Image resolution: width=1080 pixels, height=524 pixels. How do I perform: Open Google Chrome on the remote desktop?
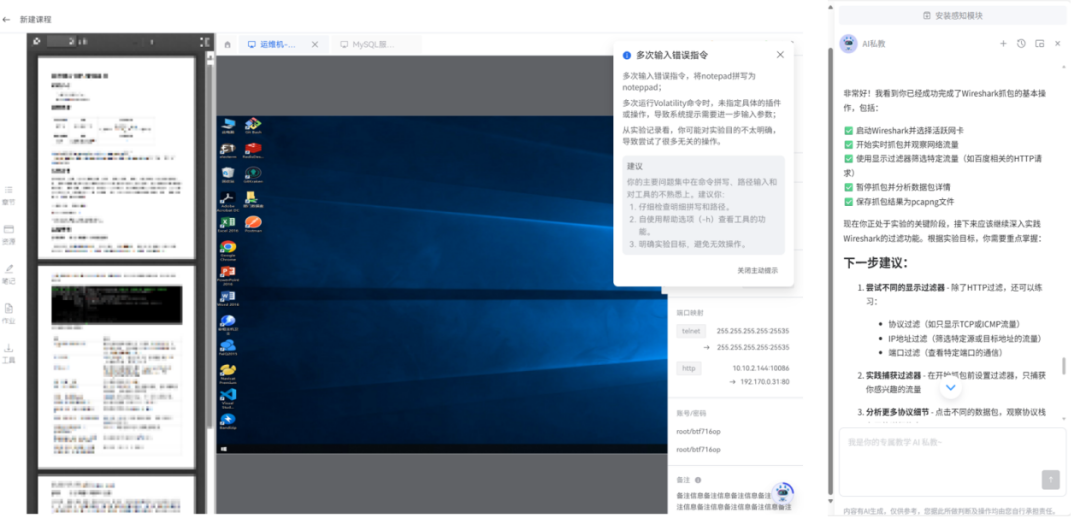228,247
